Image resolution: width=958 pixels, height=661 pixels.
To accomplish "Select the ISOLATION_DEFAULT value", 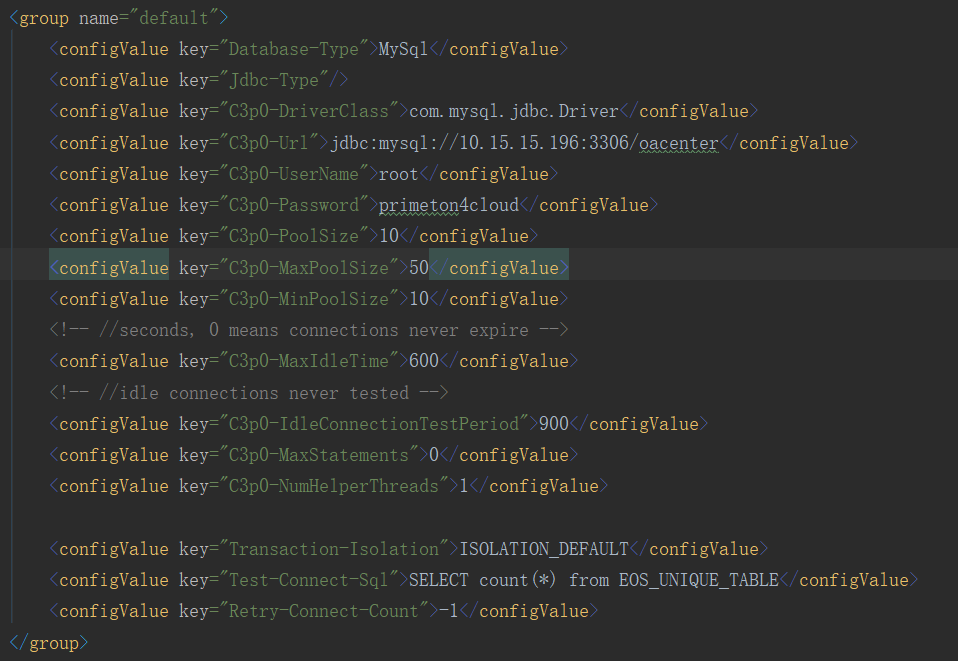I will point(544,549).
